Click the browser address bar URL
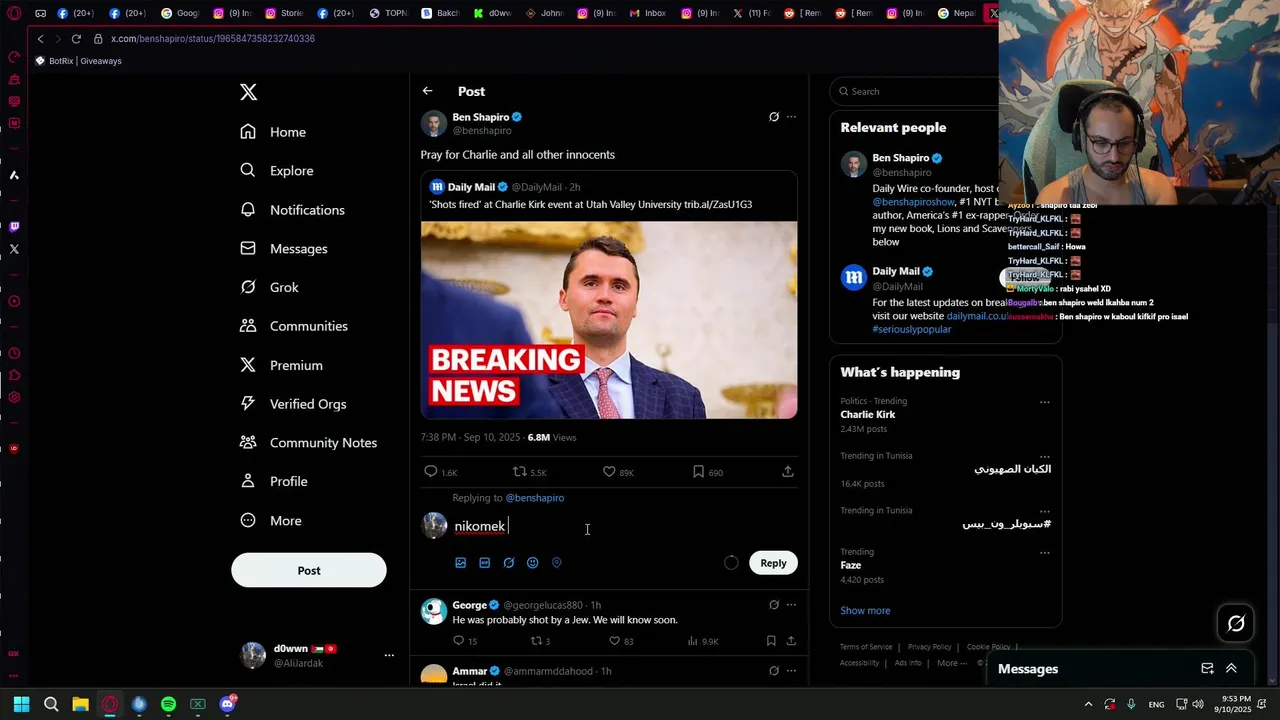1280x720 pixels. tap(213, 38)
